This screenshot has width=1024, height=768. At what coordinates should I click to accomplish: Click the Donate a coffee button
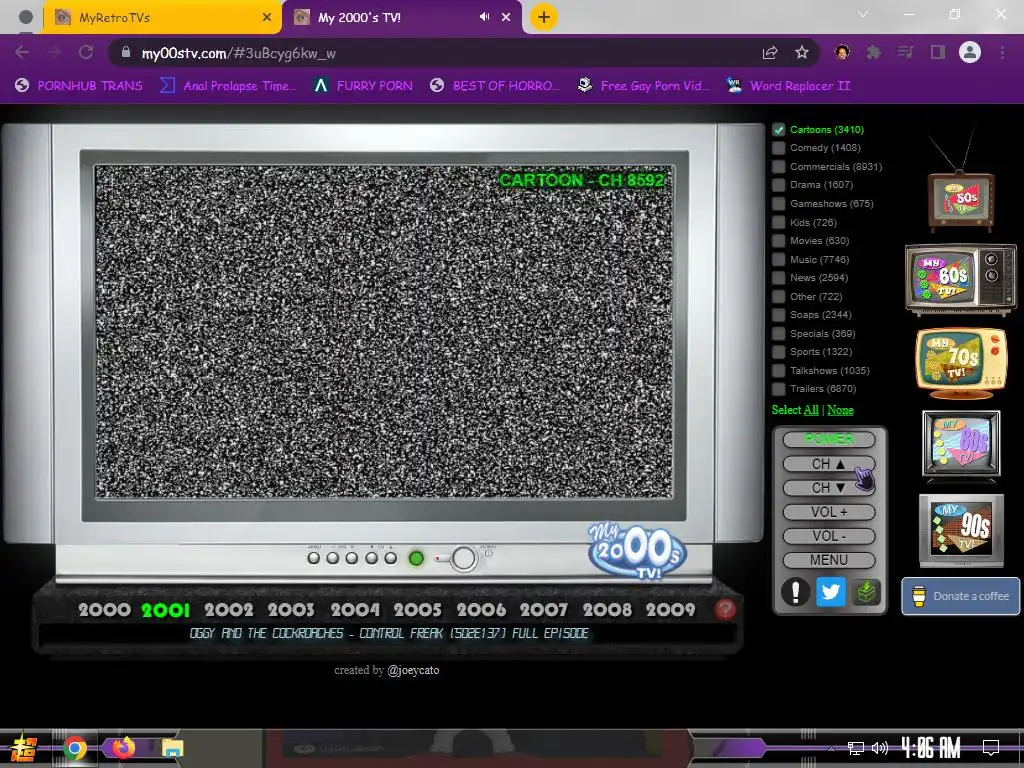click(x=961, y=596)
